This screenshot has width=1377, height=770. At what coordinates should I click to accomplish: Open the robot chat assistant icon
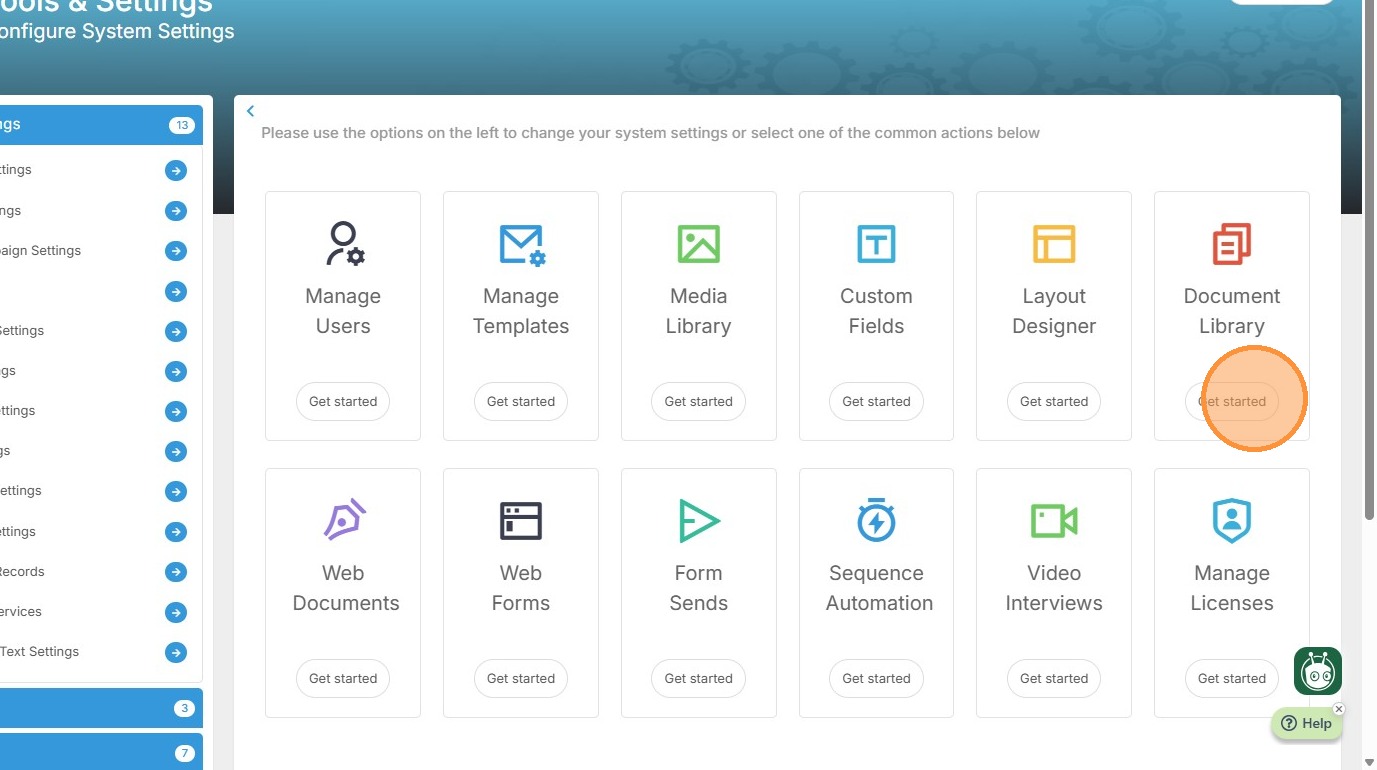pyautogui.click(x=1317, y=671)
